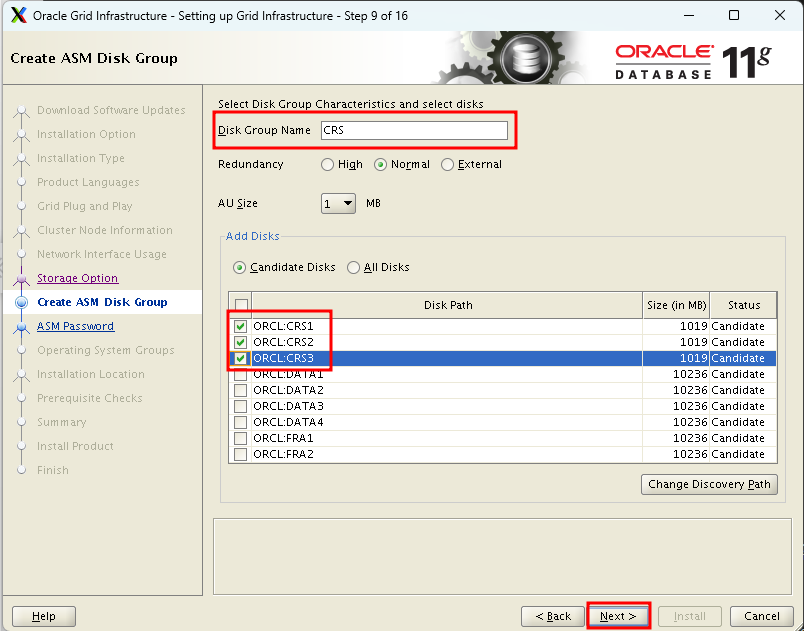Close the installer window
This screenshot has width=804, height=631.
click(x=779, y=15)
